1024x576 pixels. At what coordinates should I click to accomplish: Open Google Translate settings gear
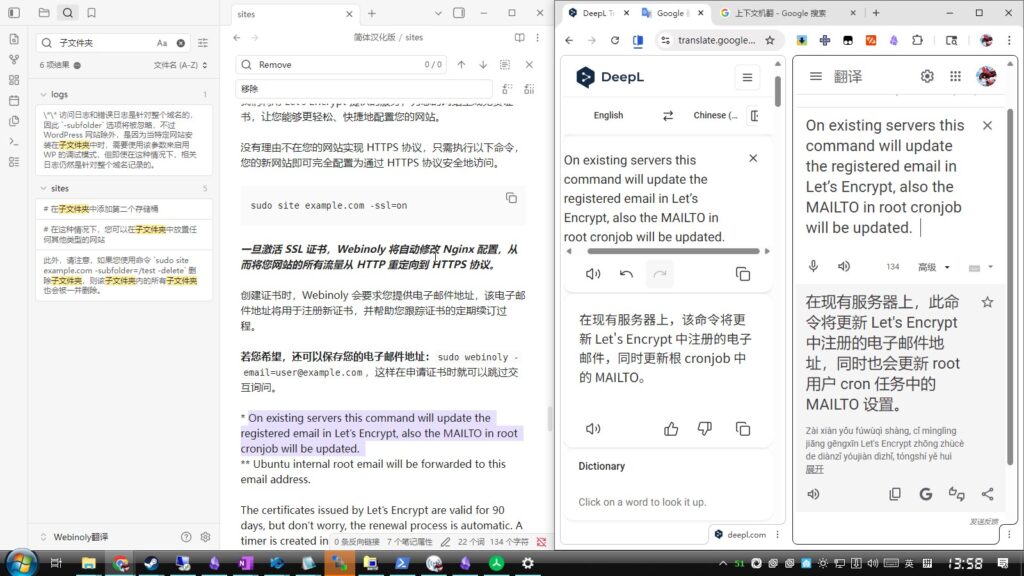[927, 76]
